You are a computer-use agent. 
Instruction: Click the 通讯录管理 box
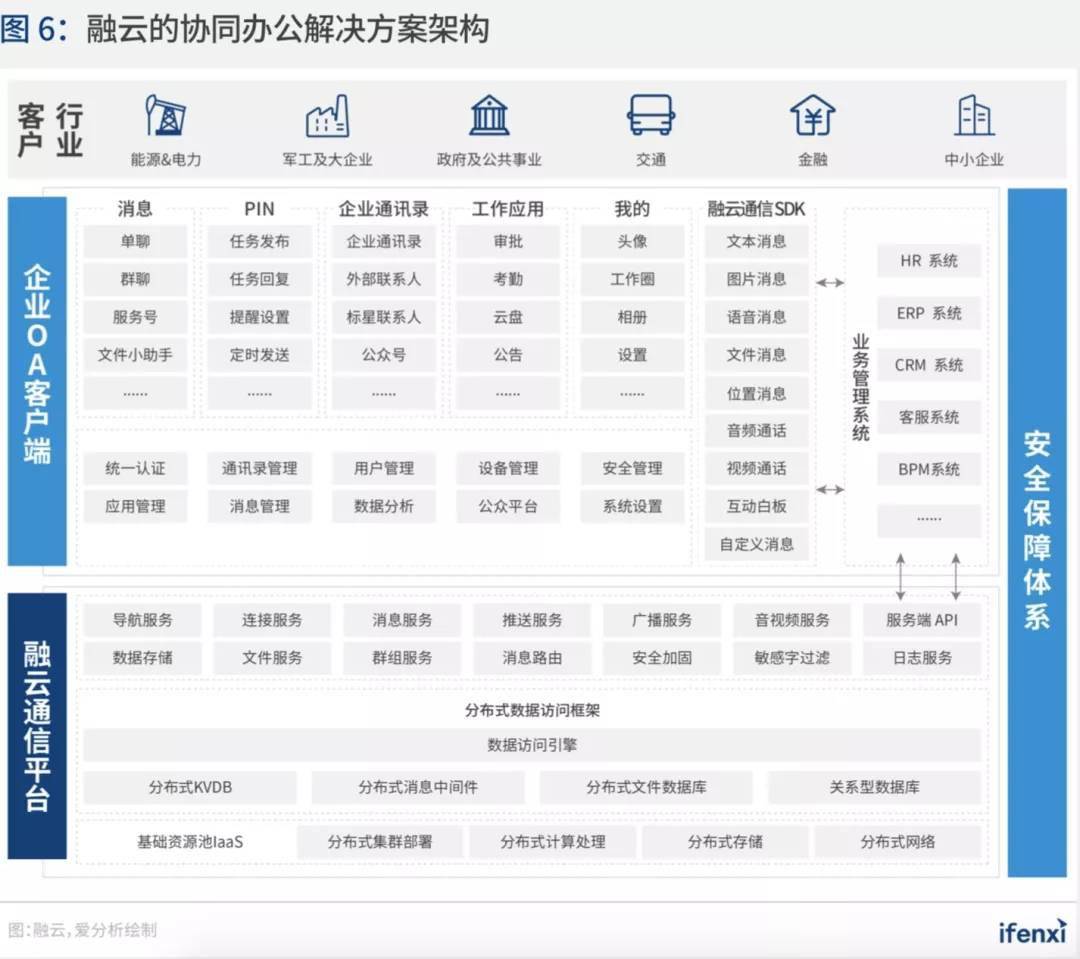click(x=260, y=468)
